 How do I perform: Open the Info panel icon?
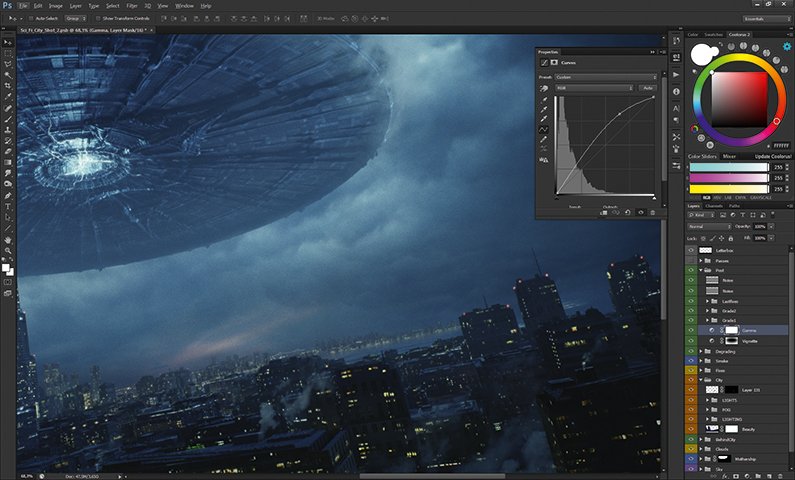676,92
